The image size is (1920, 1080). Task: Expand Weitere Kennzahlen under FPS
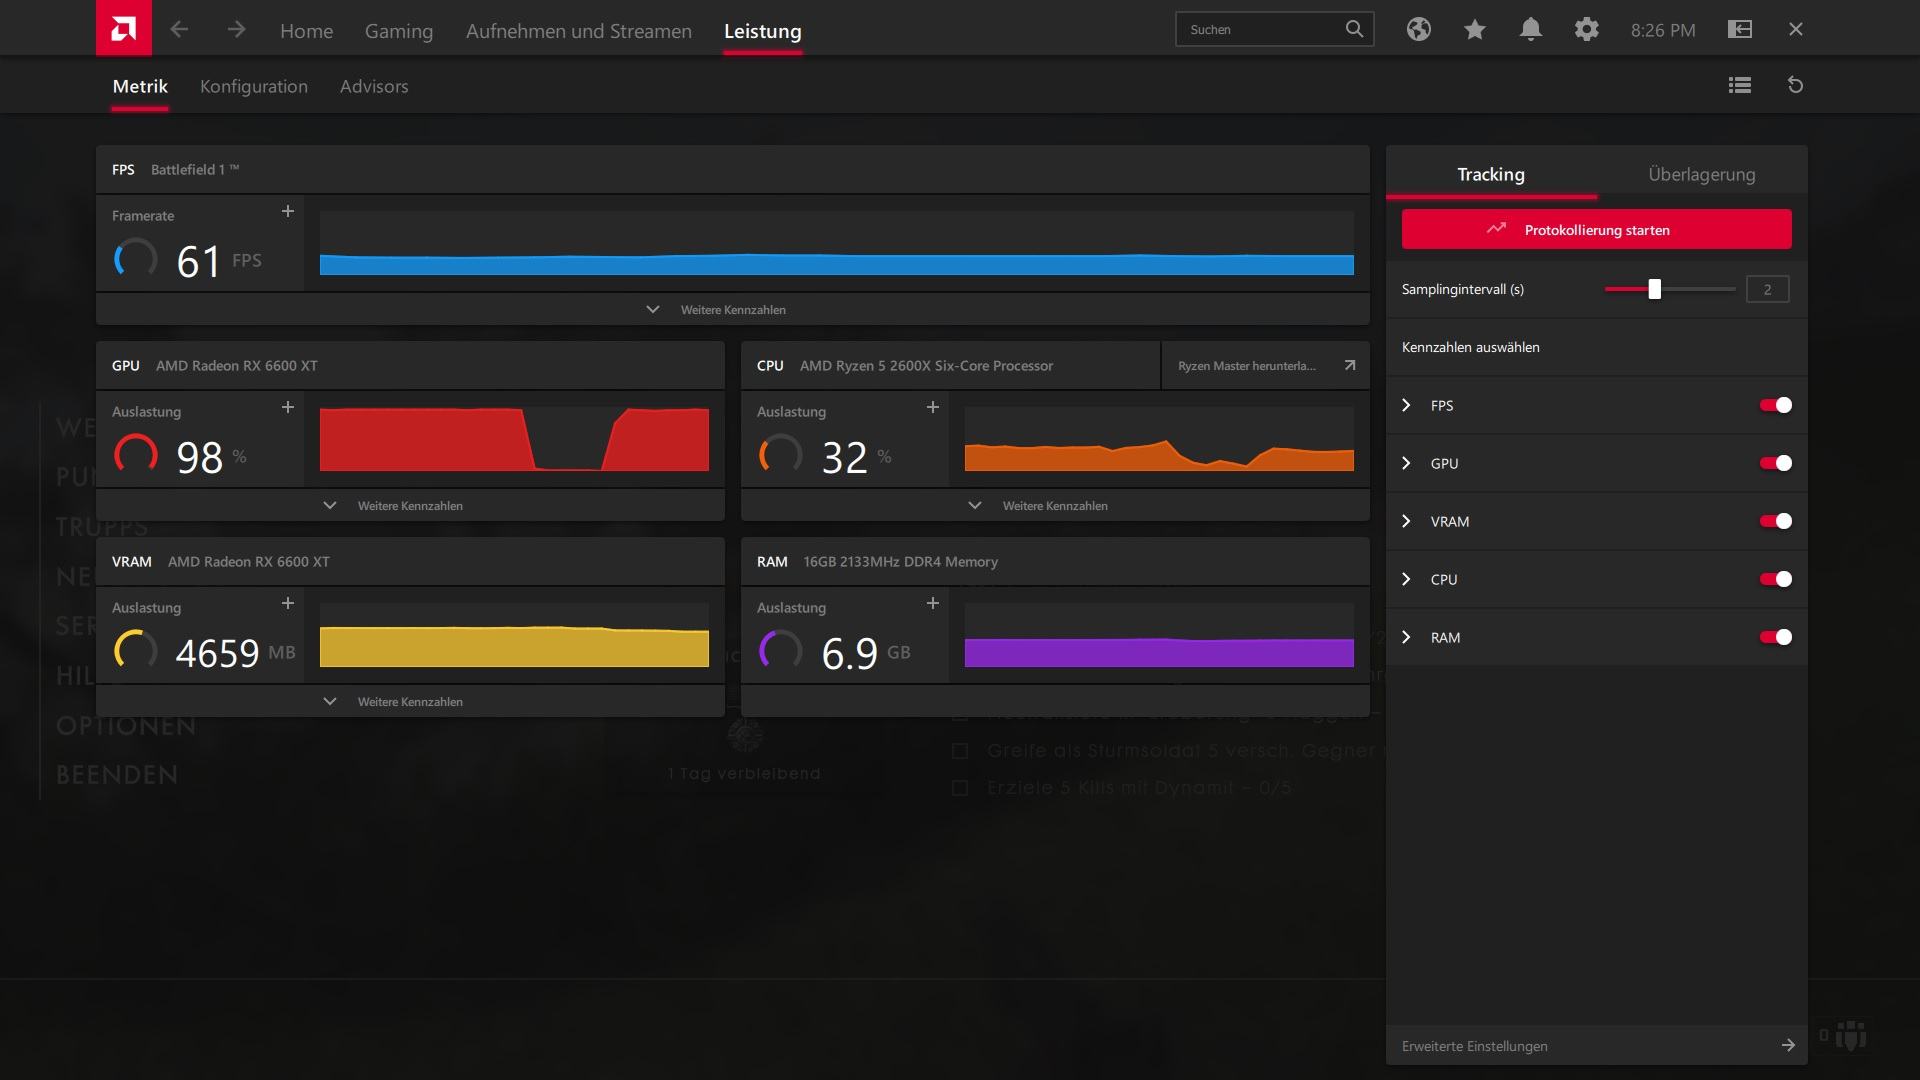tap(732, 309)
